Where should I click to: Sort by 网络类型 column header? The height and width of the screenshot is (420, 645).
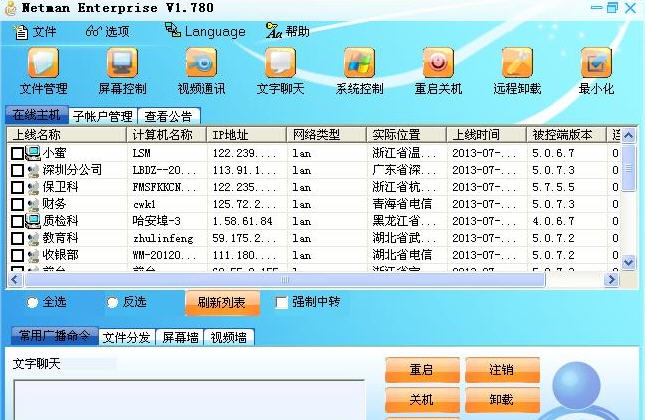327,135
